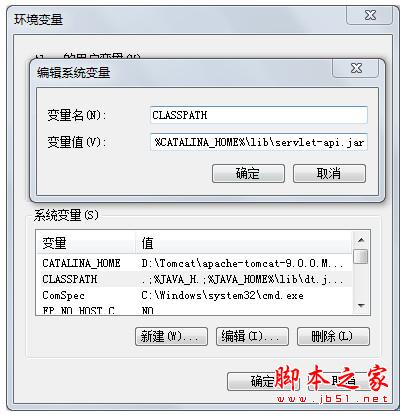This screenshot has height=415, width=405.
Task: Click the D:\Tomcat\apache-tomcat value cell
Action: 242,264
